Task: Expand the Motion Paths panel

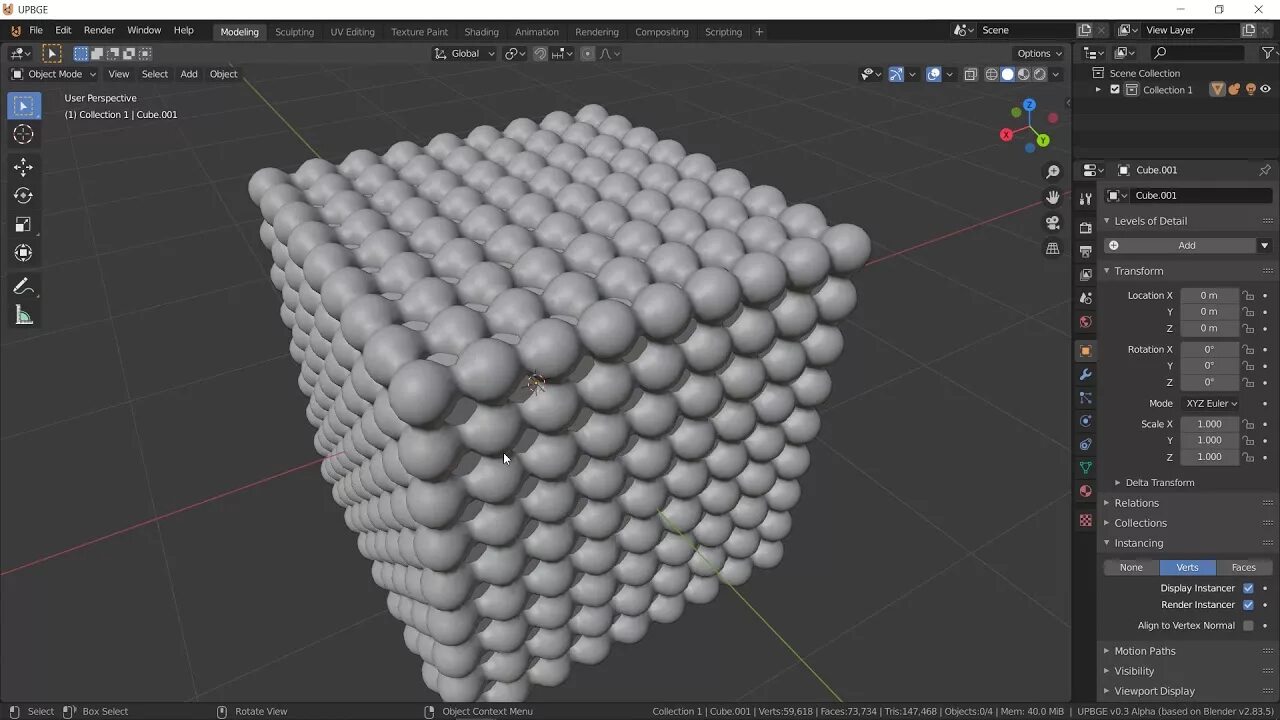Action: click(x=1144, y=651)
